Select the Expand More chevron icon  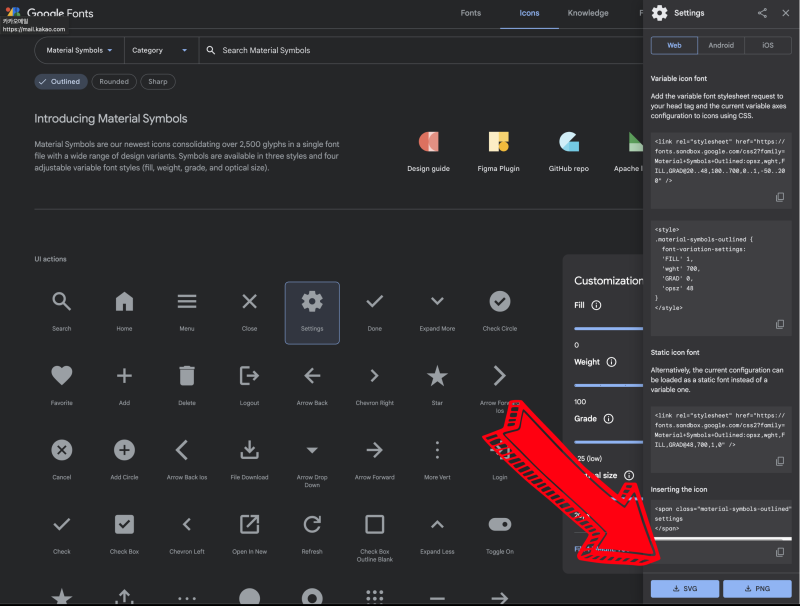click(x=437, y=302)
